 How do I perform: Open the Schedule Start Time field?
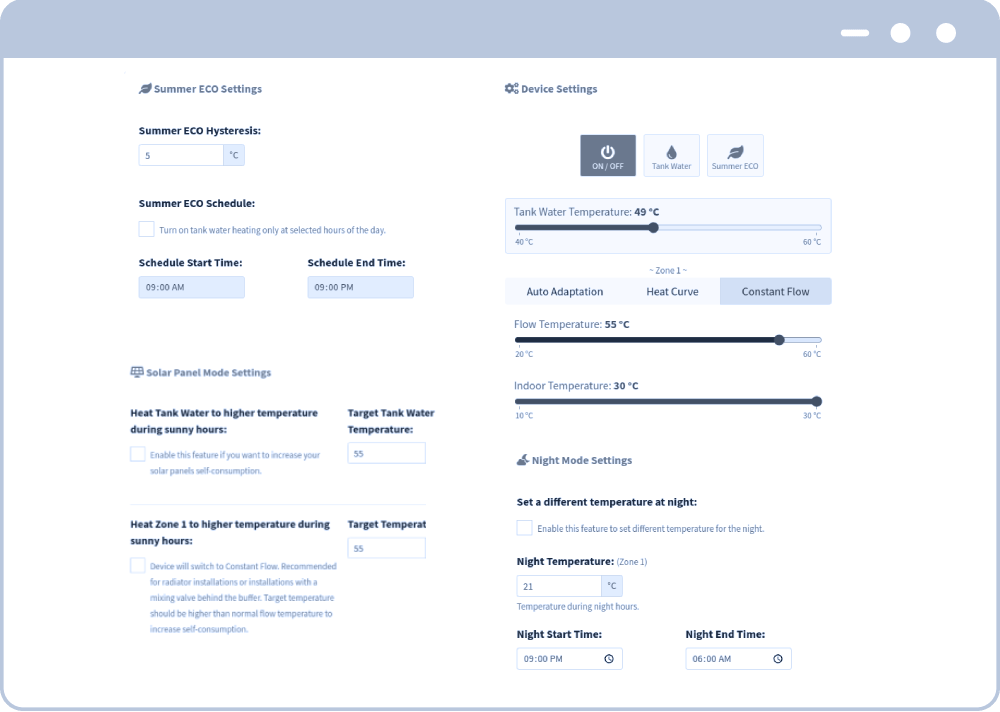click(x=191, y=287)
